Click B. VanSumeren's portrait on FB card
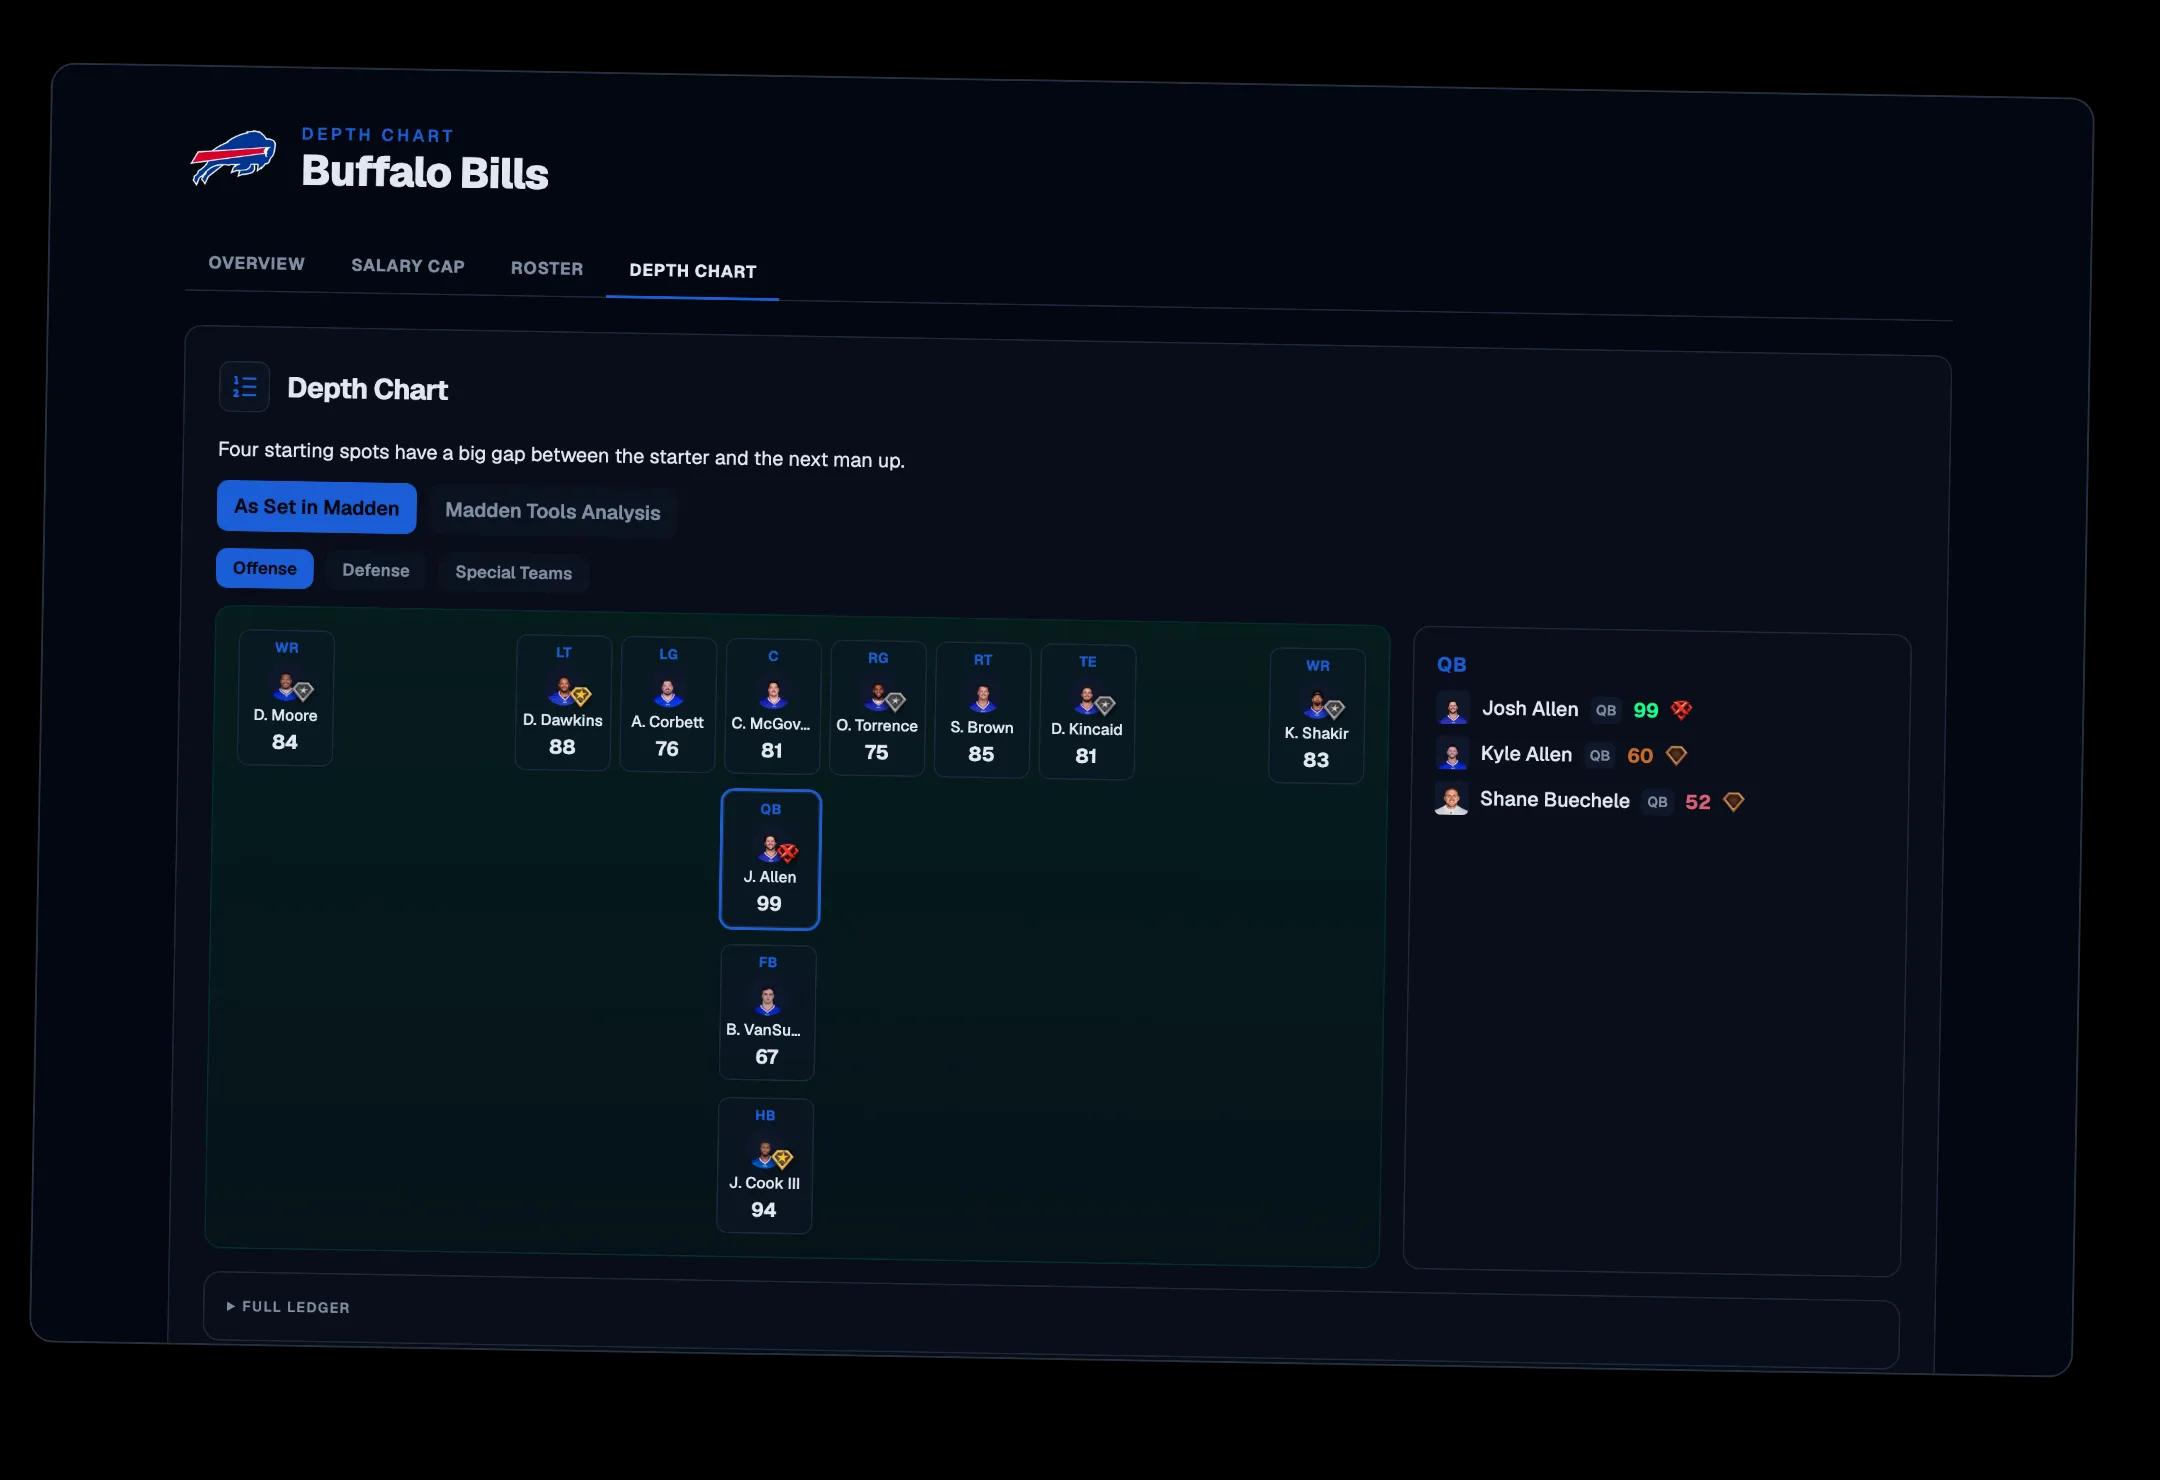Viewport: 2160px width, 1480px height. point(768,1000)
